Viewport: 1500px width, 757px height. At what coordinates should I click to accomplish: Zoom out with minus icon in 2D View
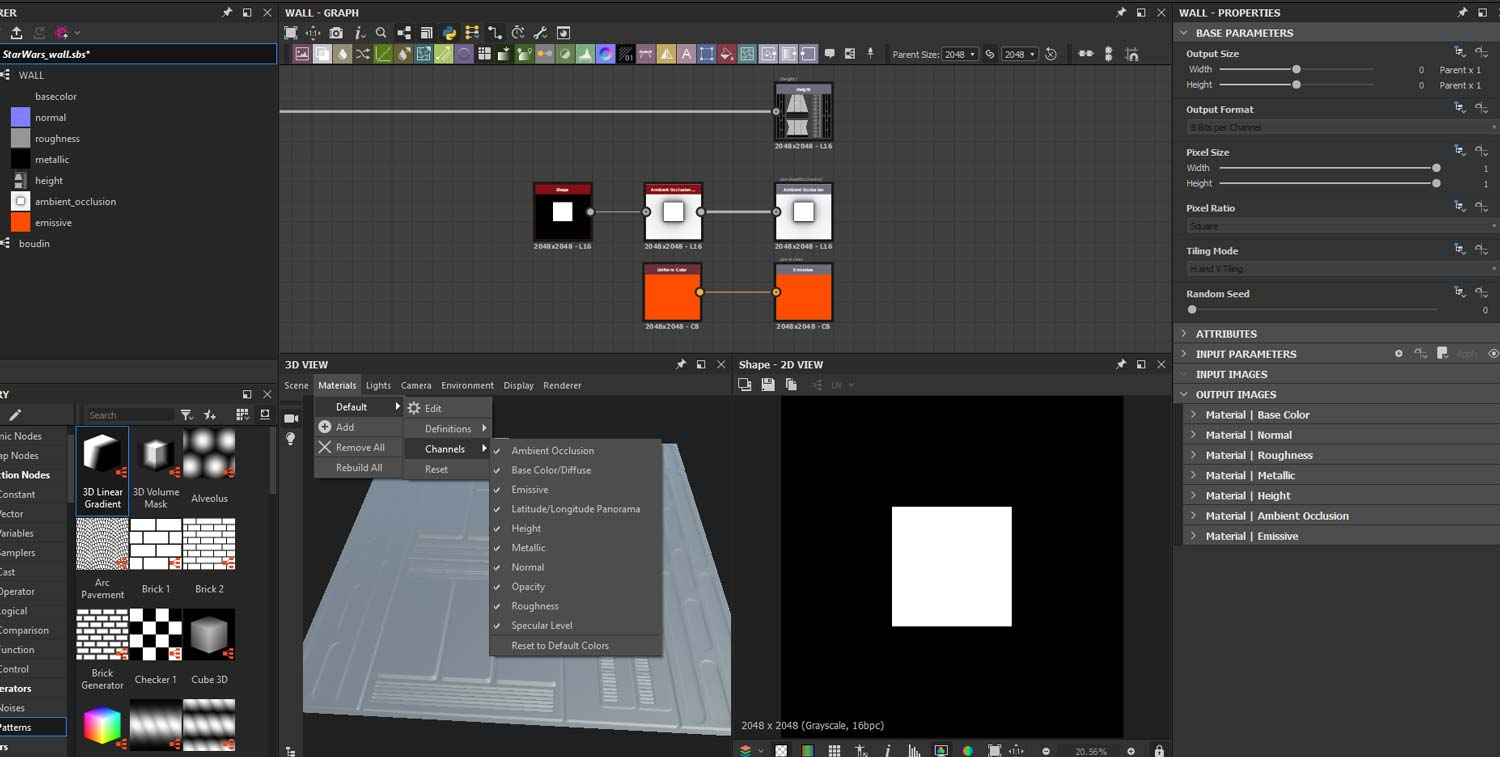[1046, 751]
